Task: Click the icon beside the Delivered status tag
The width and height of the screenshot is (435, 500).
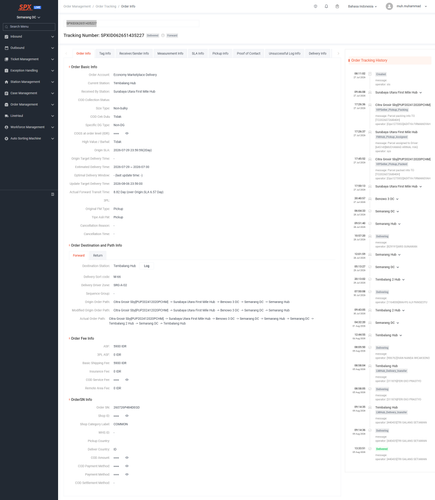Action: point(163,35)
